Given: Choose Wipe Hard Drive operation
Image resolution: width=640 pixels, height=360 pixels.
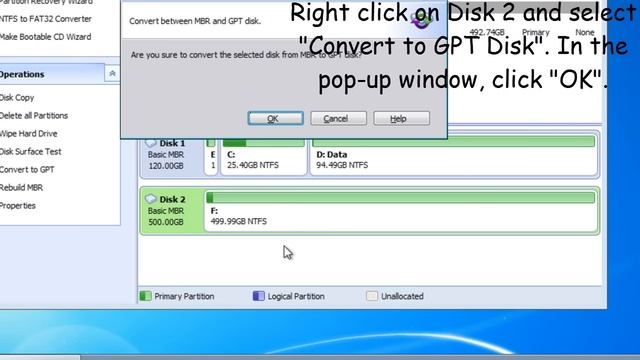Looking at the screenshot, I should [x=29, y=133].
